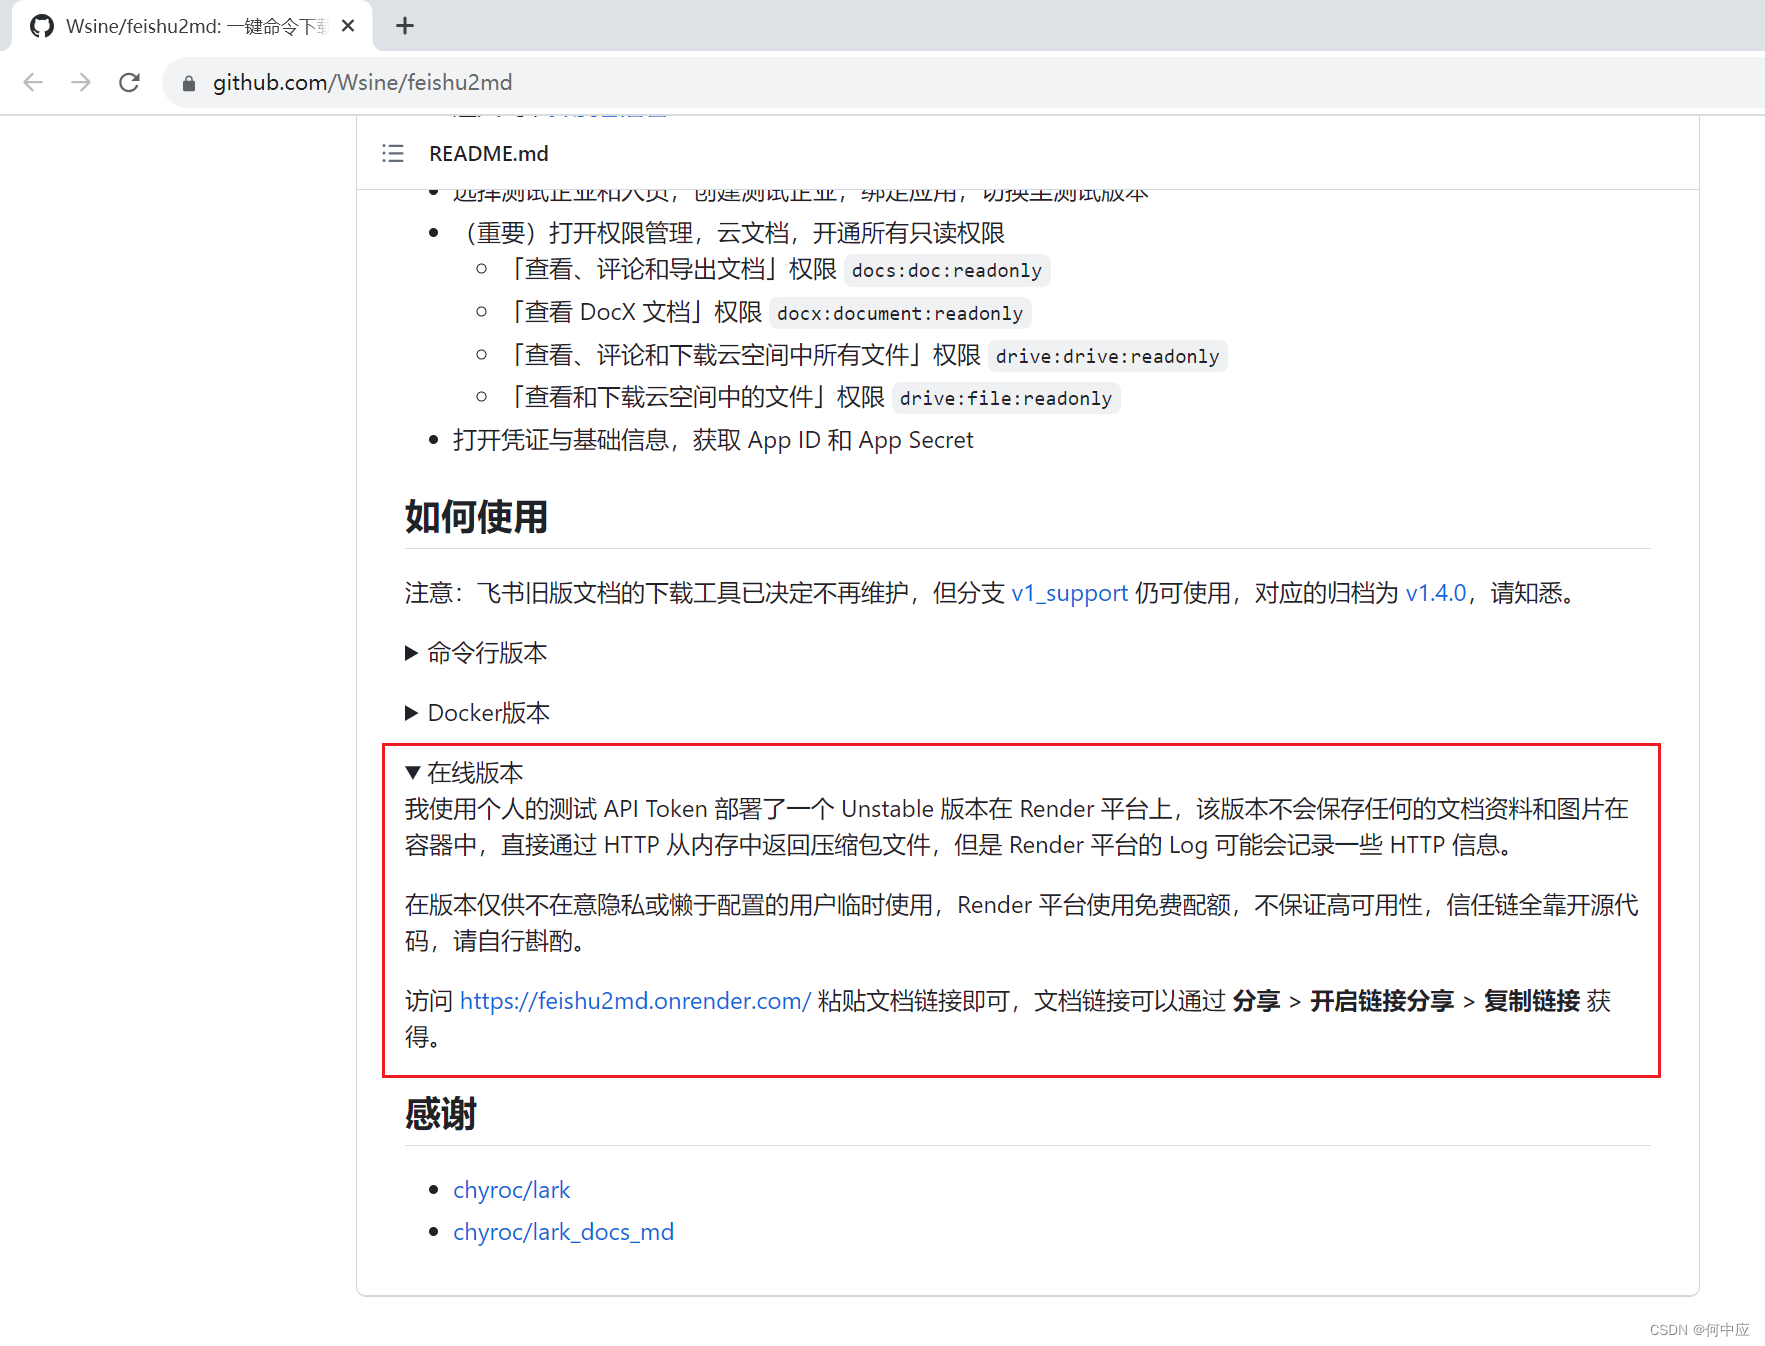Image resolution: width=1765 pixels, height=1346 pixels.
Task: Click the 打开凭证与基础信息 bullet text
Action: (x=712, y=440)
